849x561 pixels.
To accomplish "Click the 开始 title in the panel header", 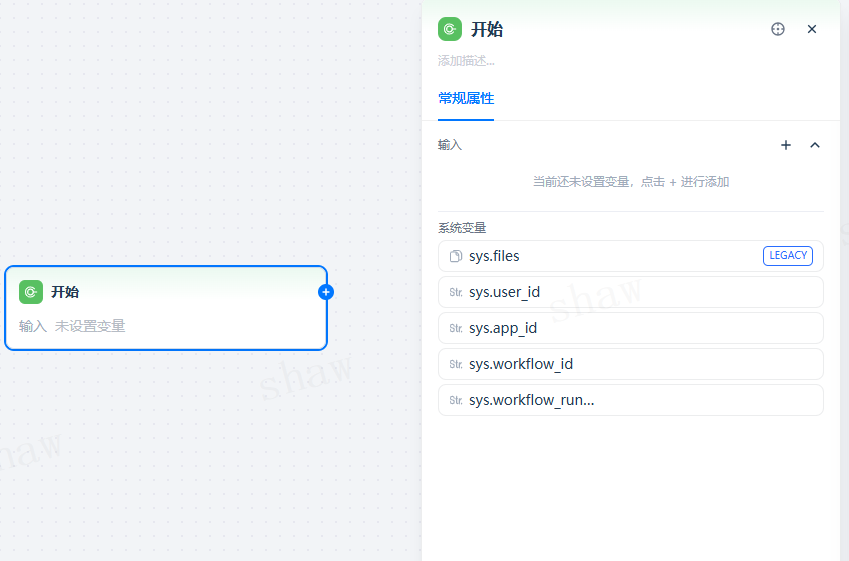I will [487, 29].
